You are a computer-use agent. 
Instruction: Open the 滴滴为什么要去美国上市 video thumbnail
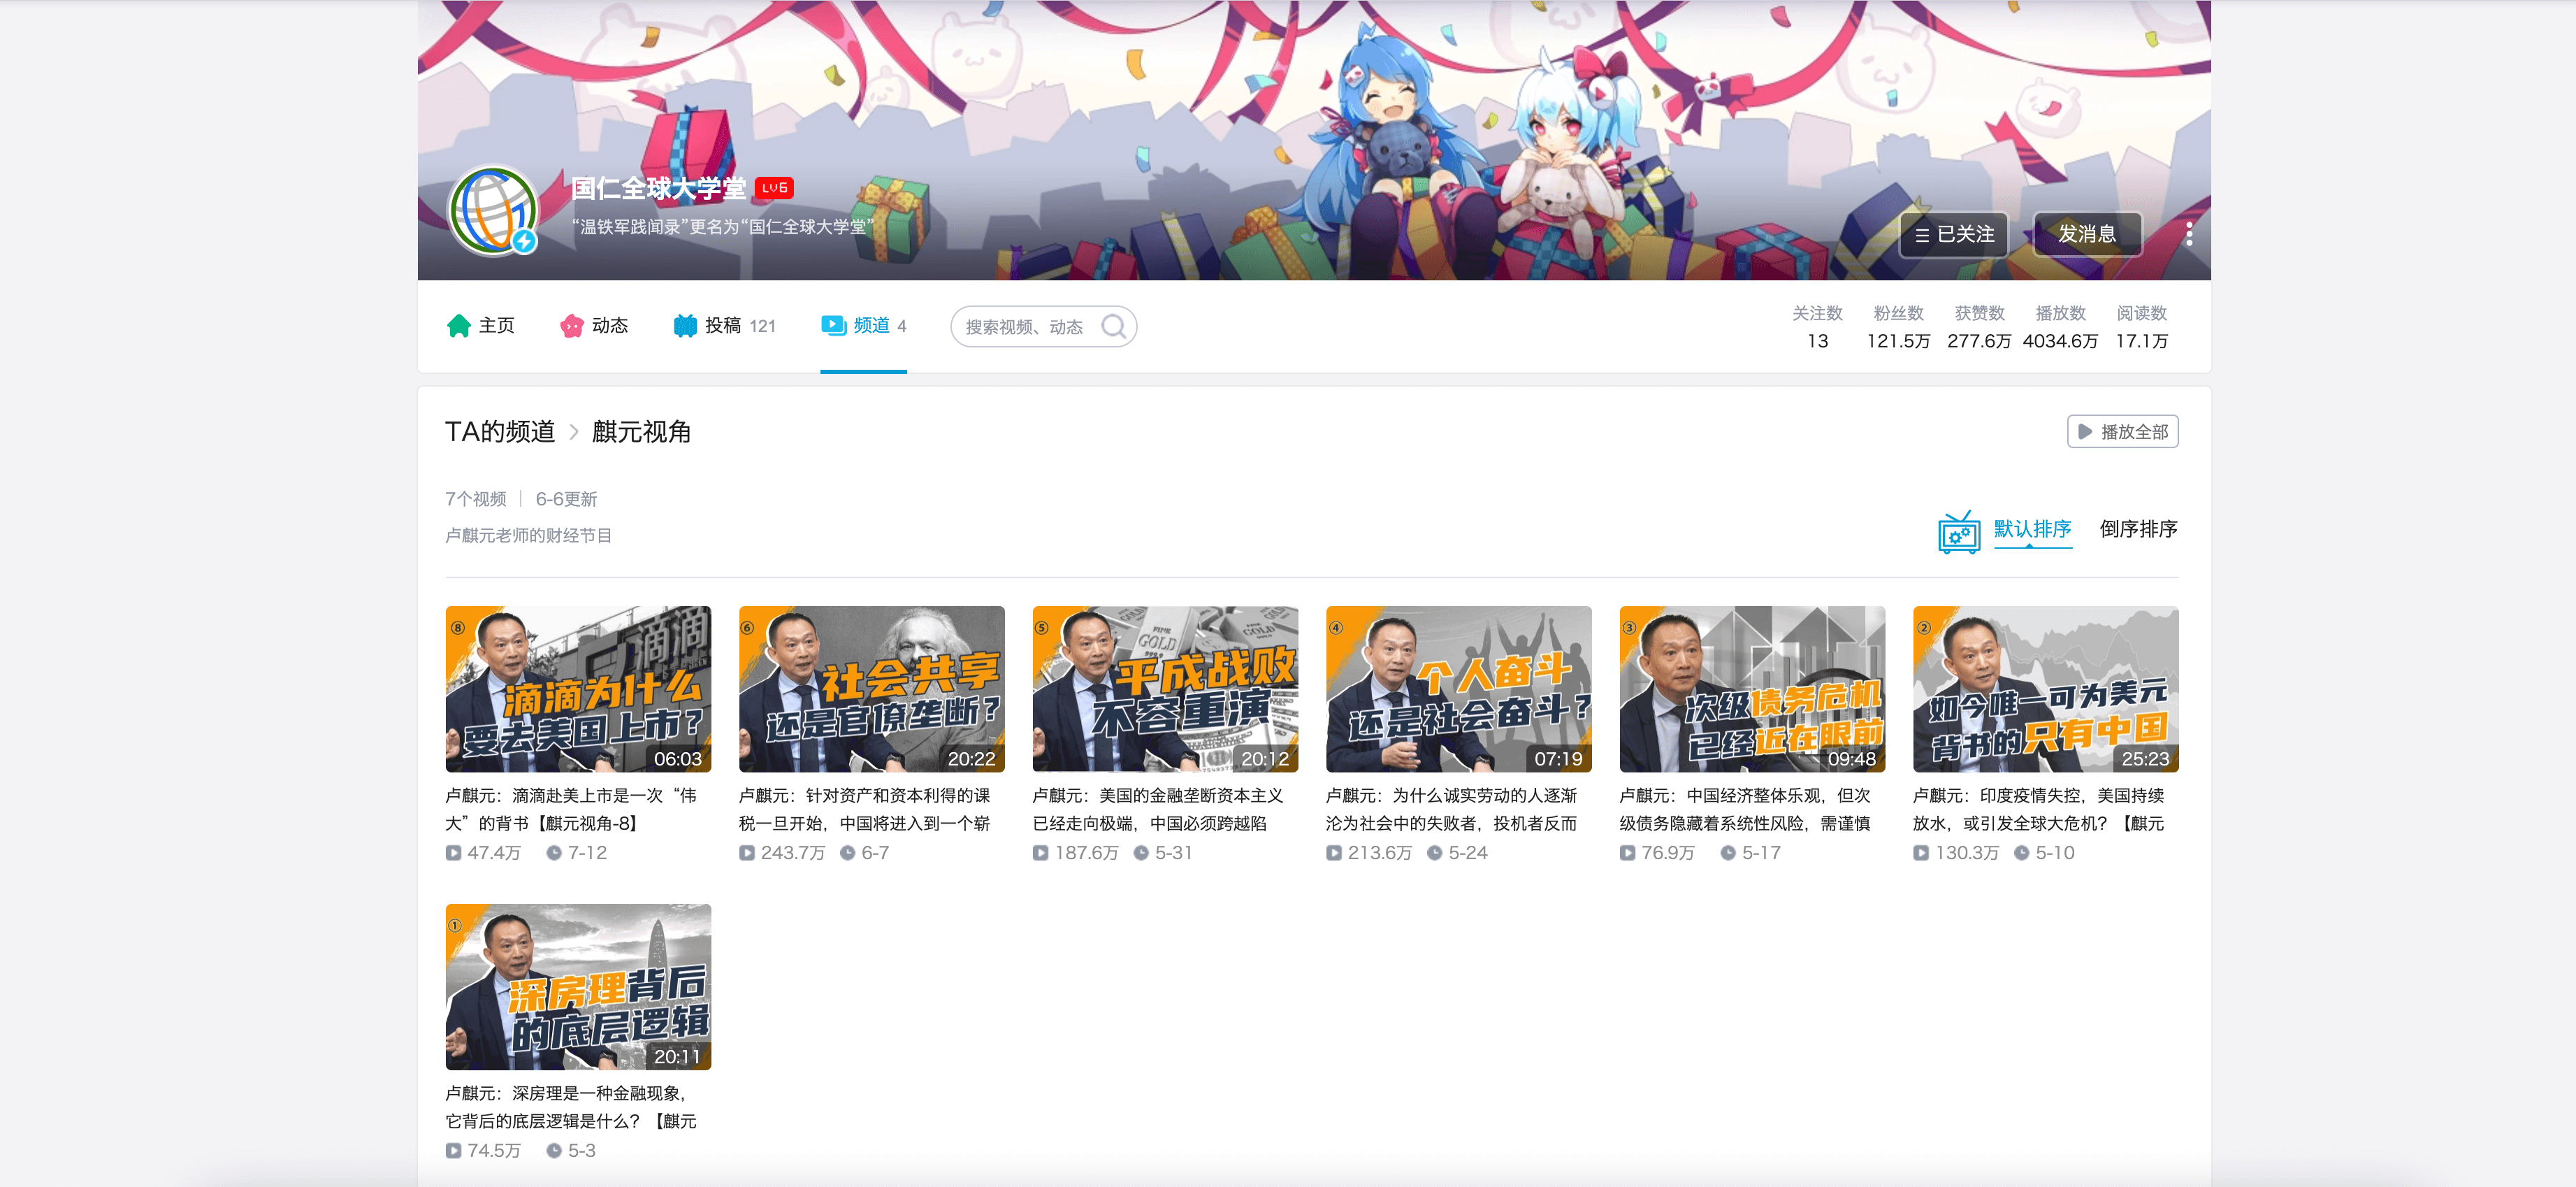pos(578,688)
